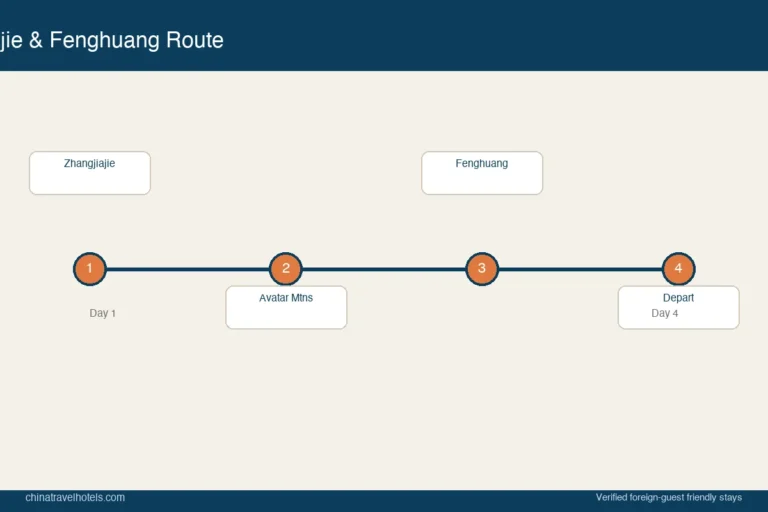Viewport: 768px width, 512px height.
Task: Select the Depart label card
Action: tap(678, 307)
